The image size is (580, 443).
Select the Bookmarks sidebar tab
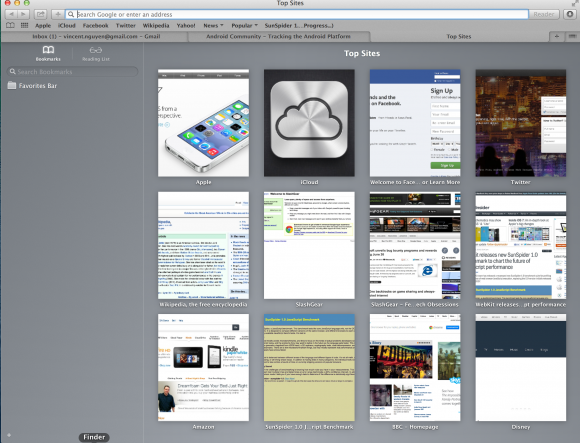click(x=48, y=54)
